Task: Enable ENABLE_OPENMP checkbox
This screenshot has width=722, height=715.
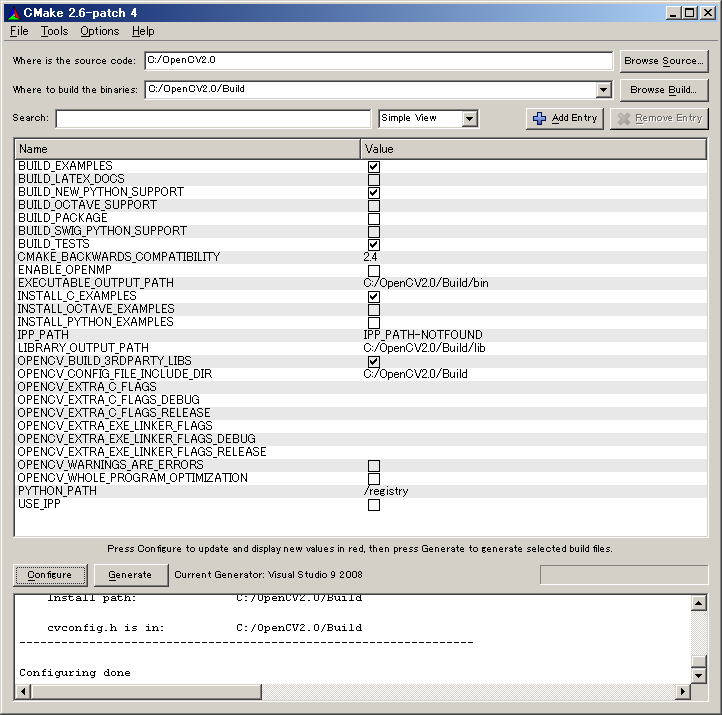Action: 374,271
